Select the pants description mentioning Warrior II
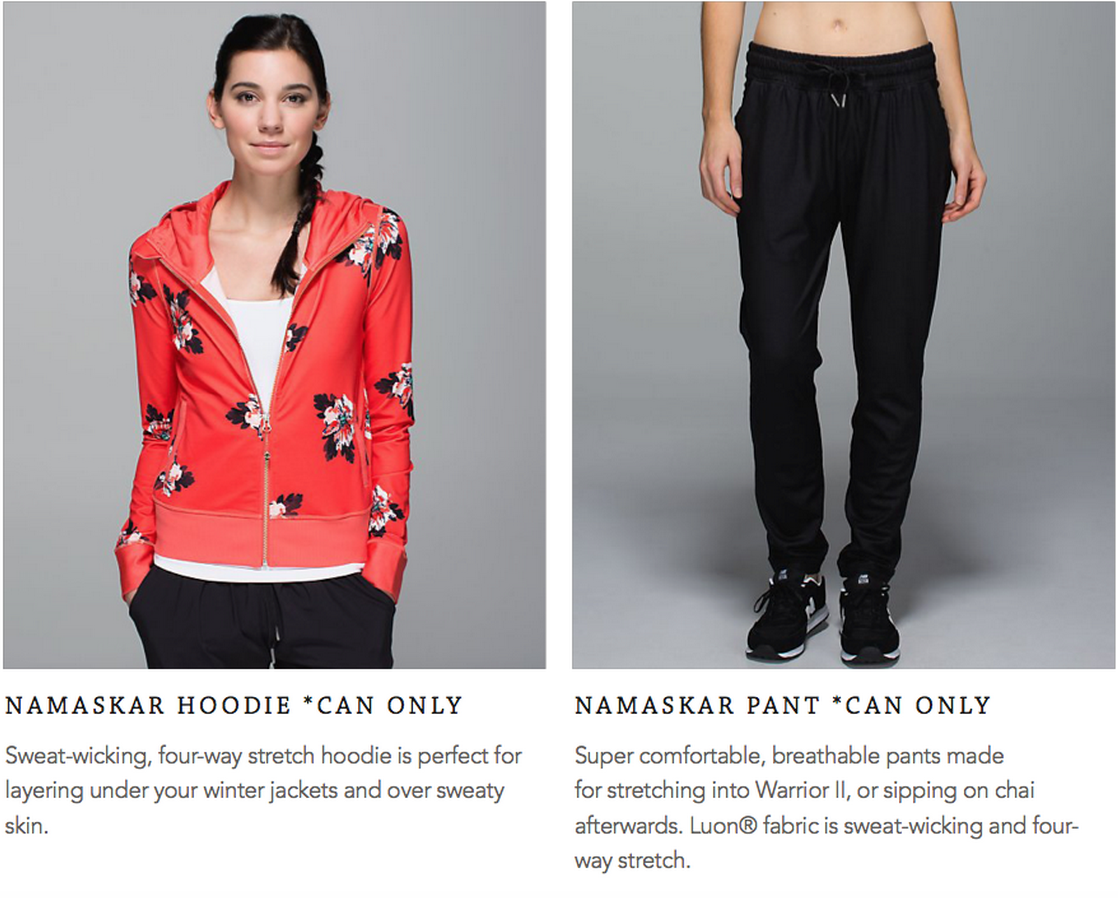The height and width of the screenshot is (898, 1118). point(827,807)
